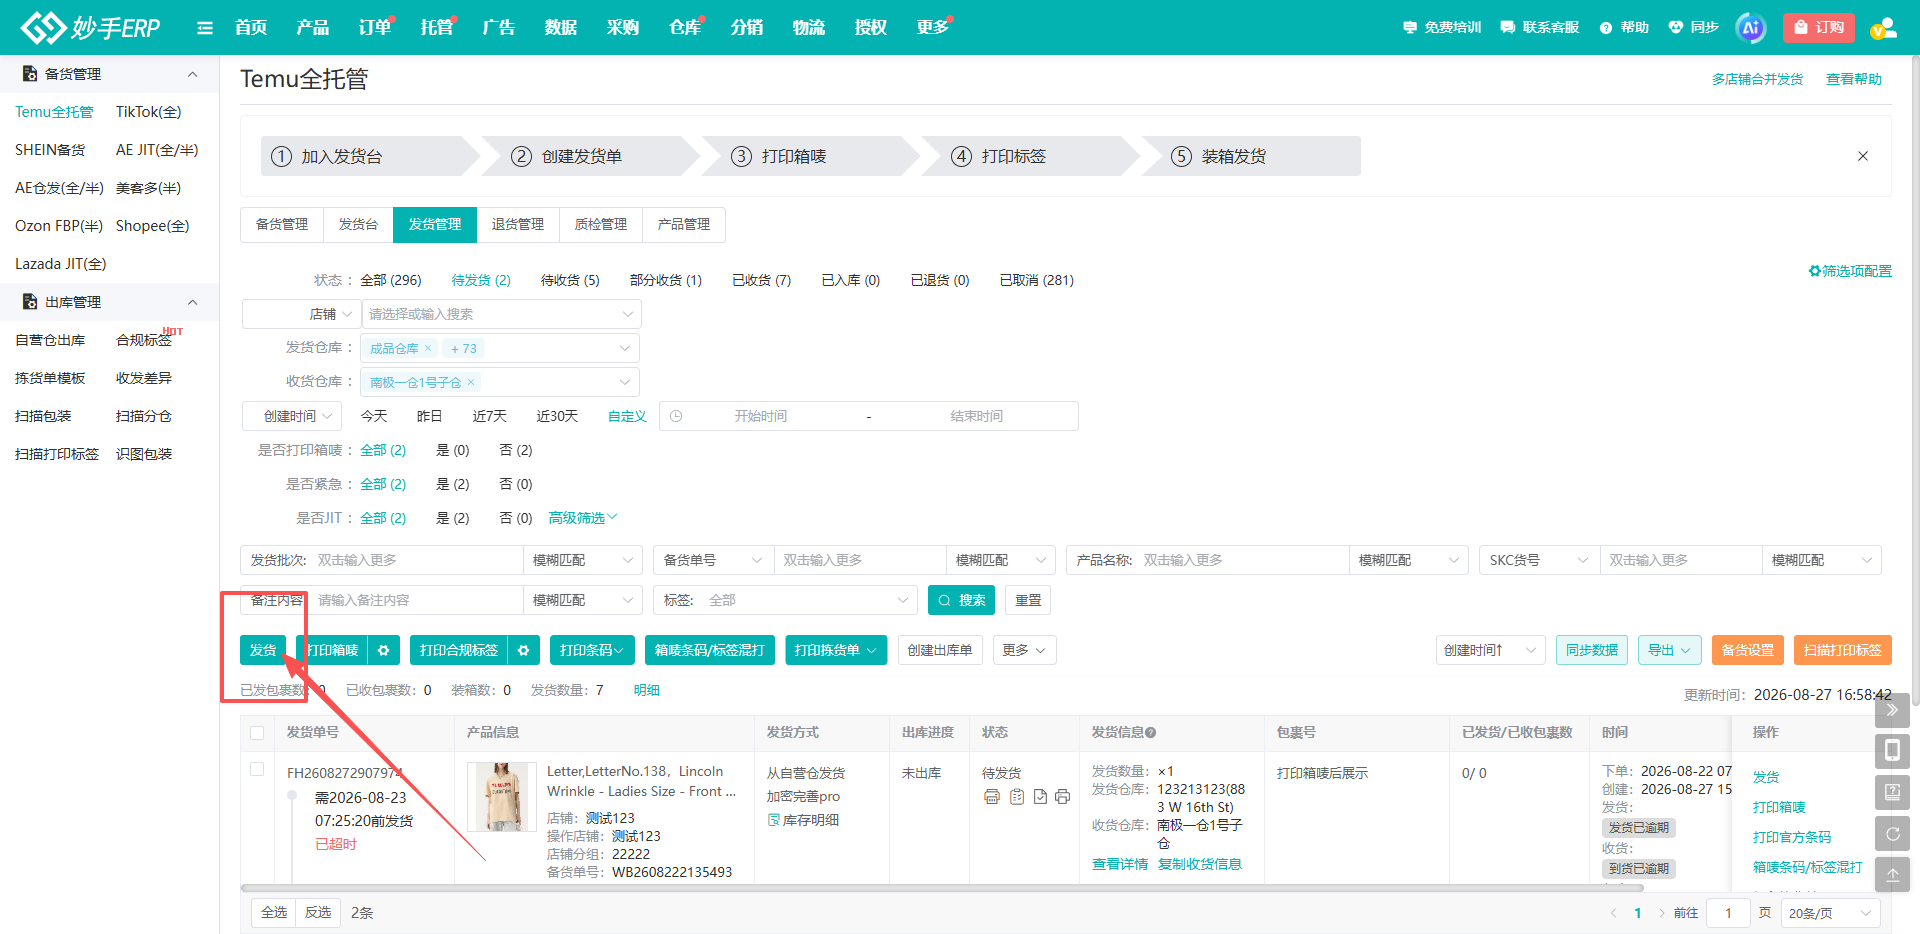Filter by 待收货 (5) status

pos(570,280)
